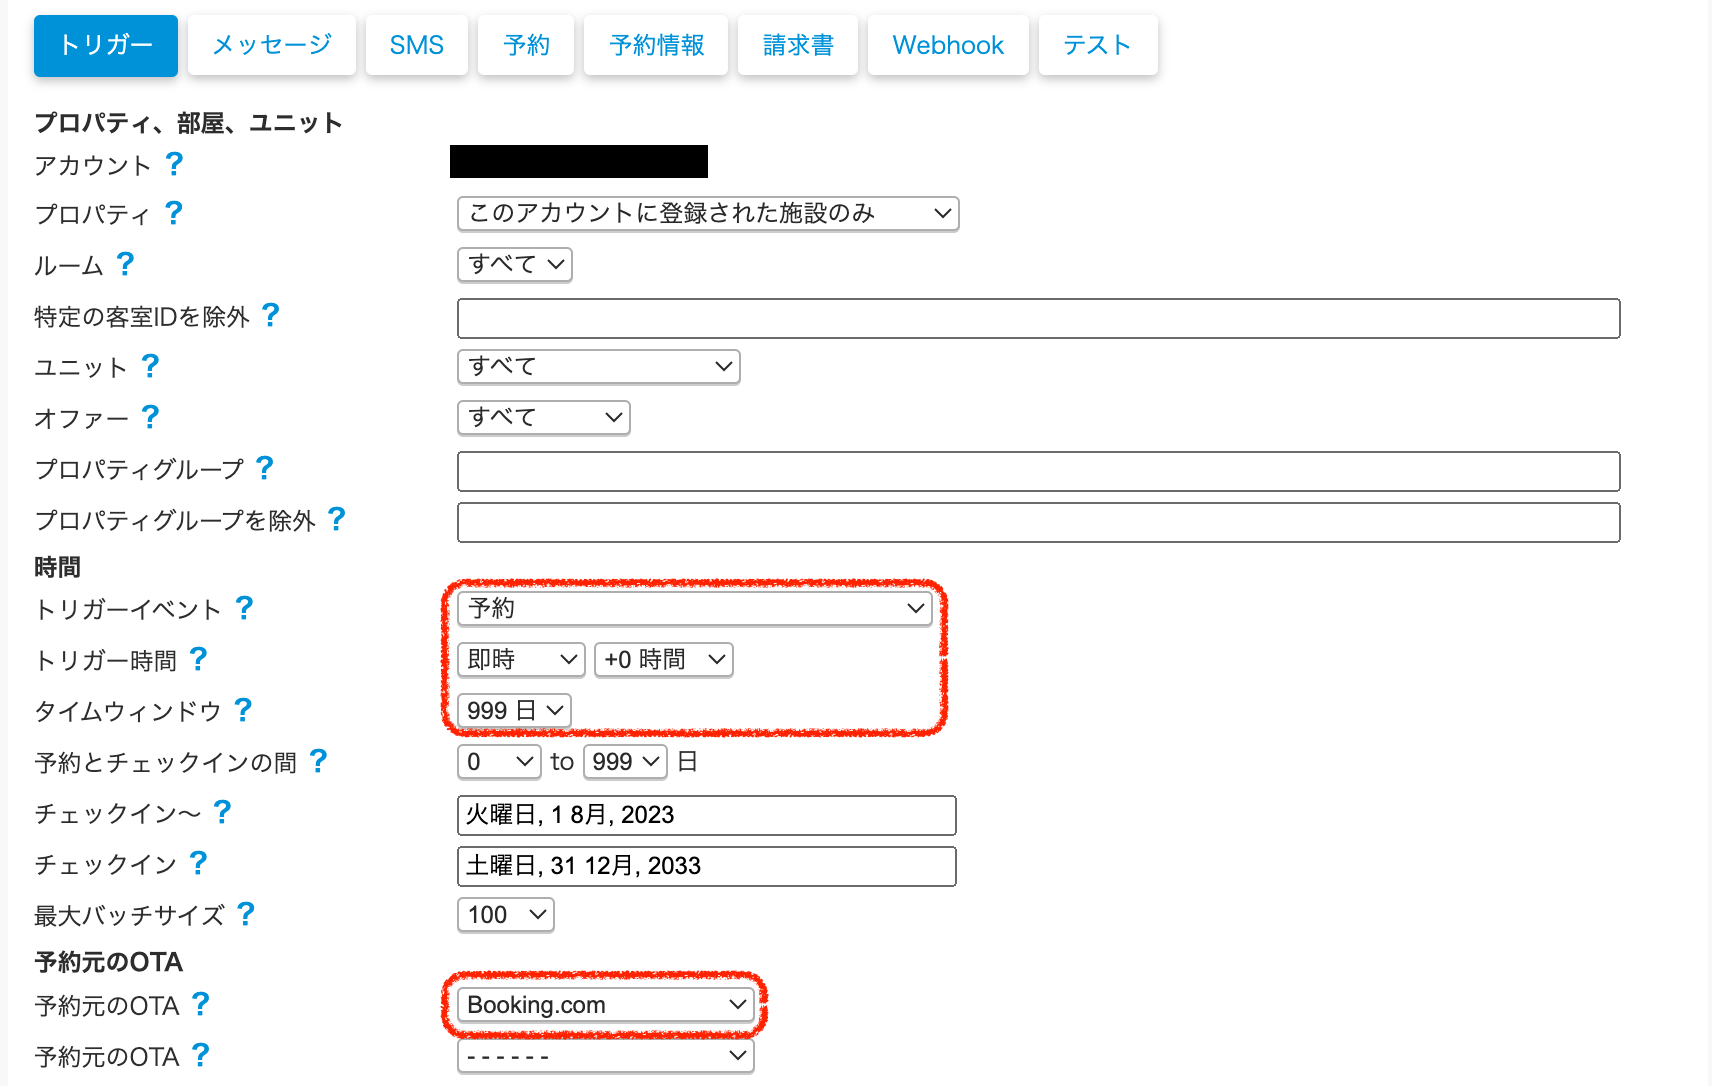1712x1086 pixels.
Task: Open the Webhook tab
Action: [947, 45]
